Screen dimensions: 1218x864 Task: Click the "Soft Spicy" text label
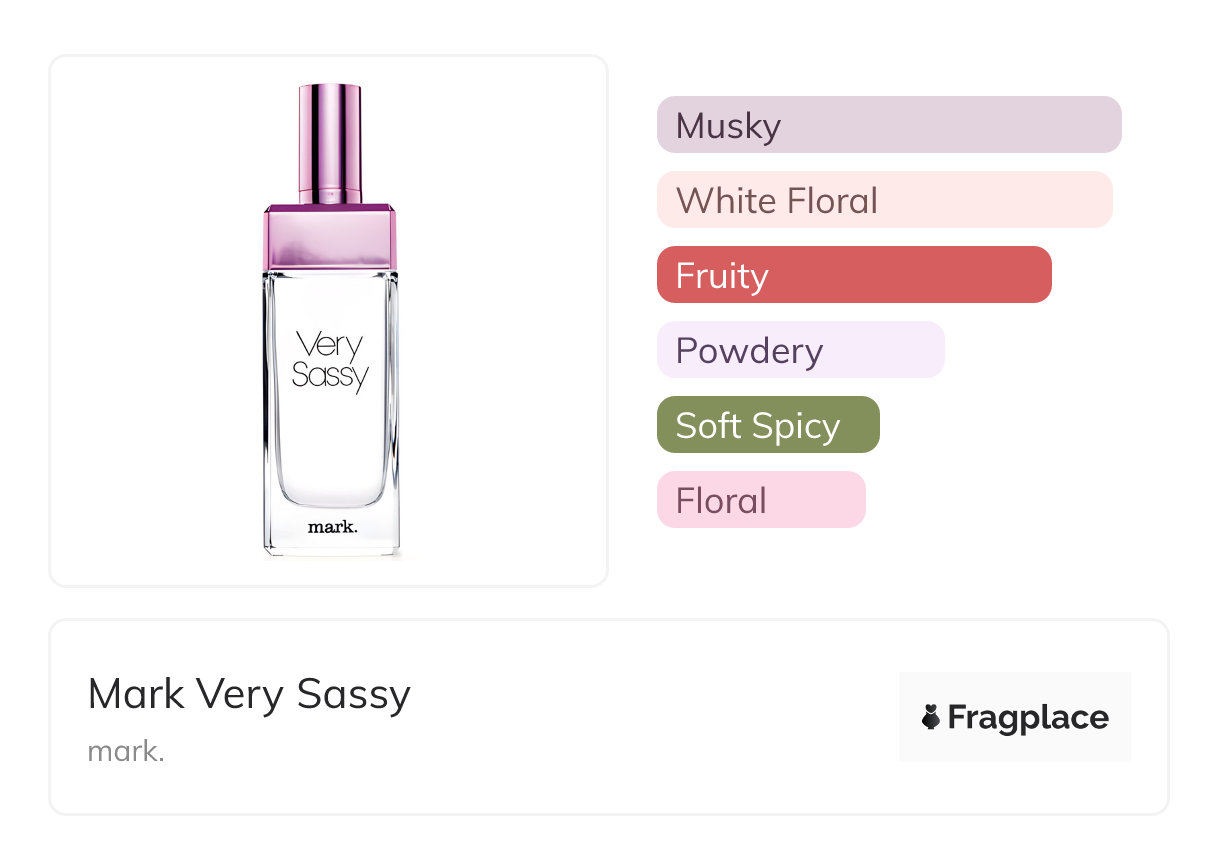(757, 425)
